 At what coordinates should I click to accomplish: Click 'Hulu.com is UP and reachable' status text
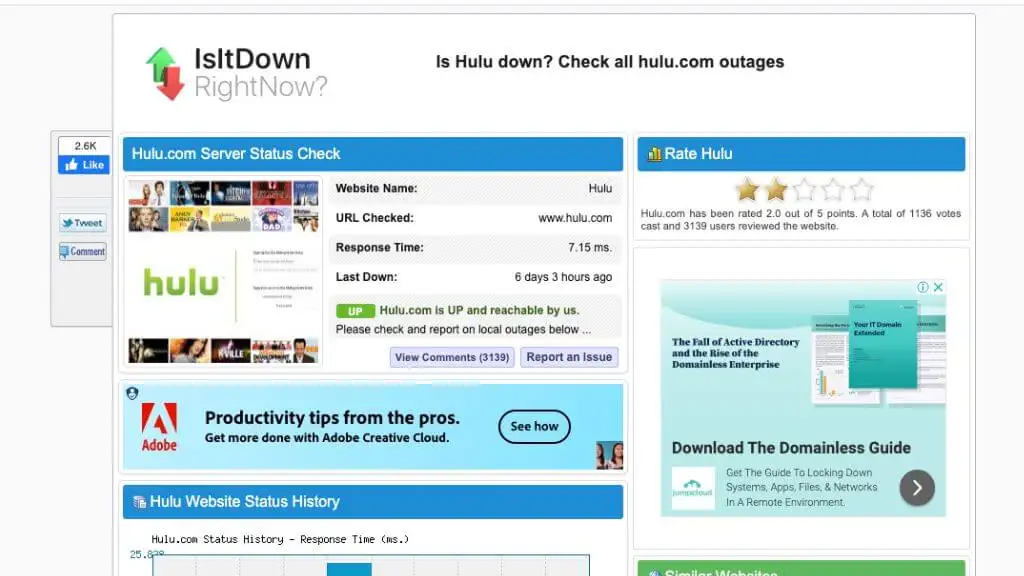click(479, 310)
